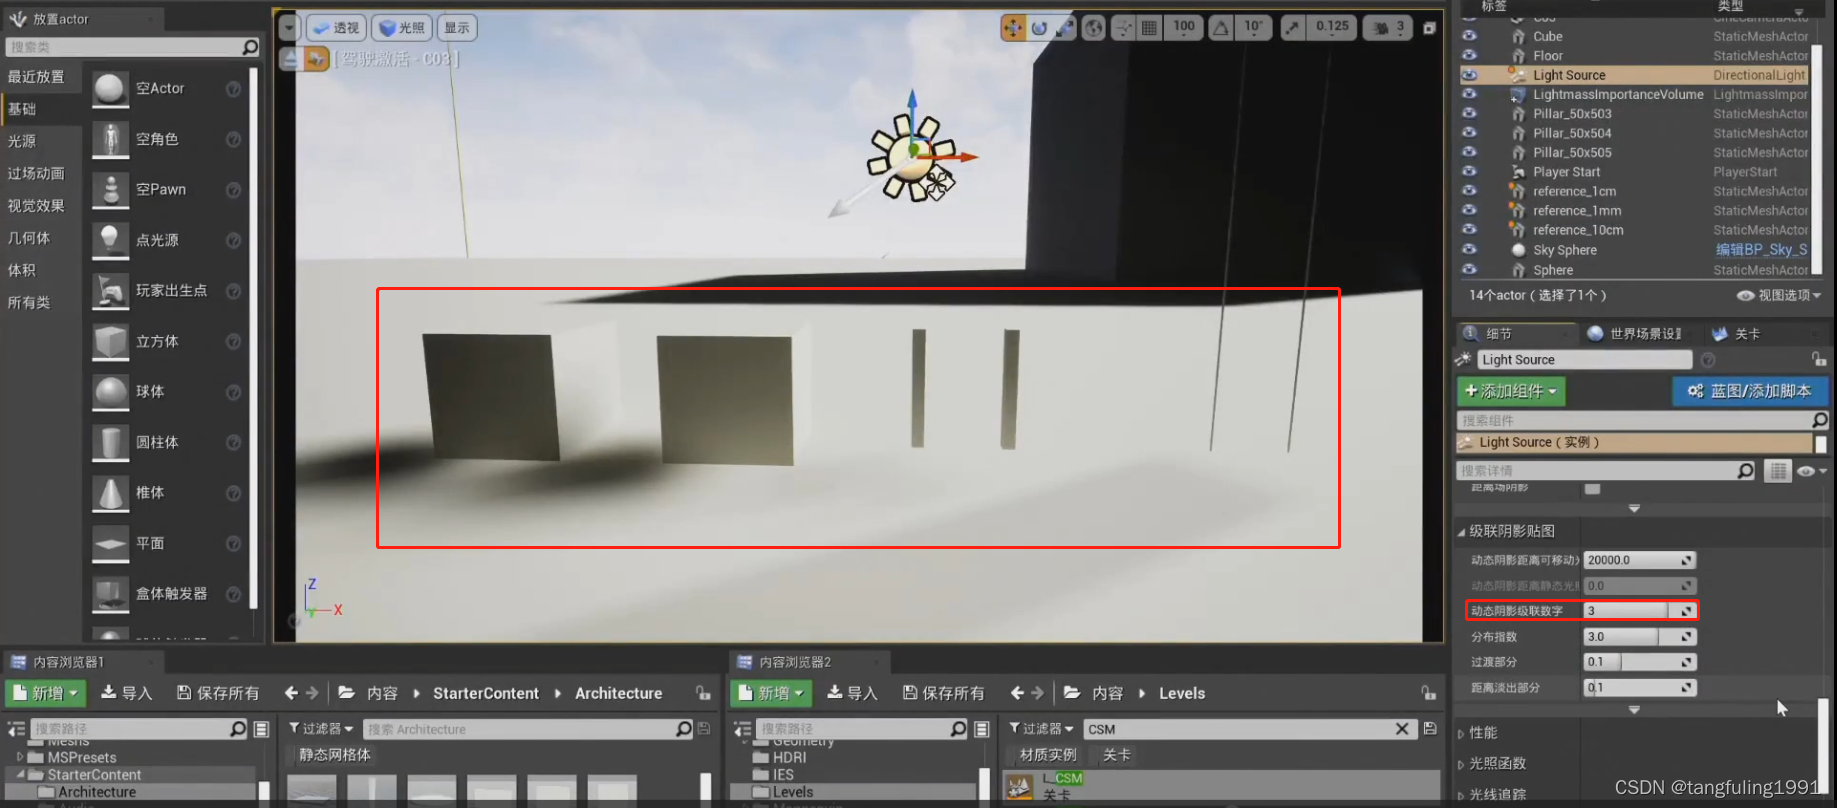This screenshot has width=1837, height=808.
Task: Toggle scale snapping arrow icon
Action: (1292, 28)
